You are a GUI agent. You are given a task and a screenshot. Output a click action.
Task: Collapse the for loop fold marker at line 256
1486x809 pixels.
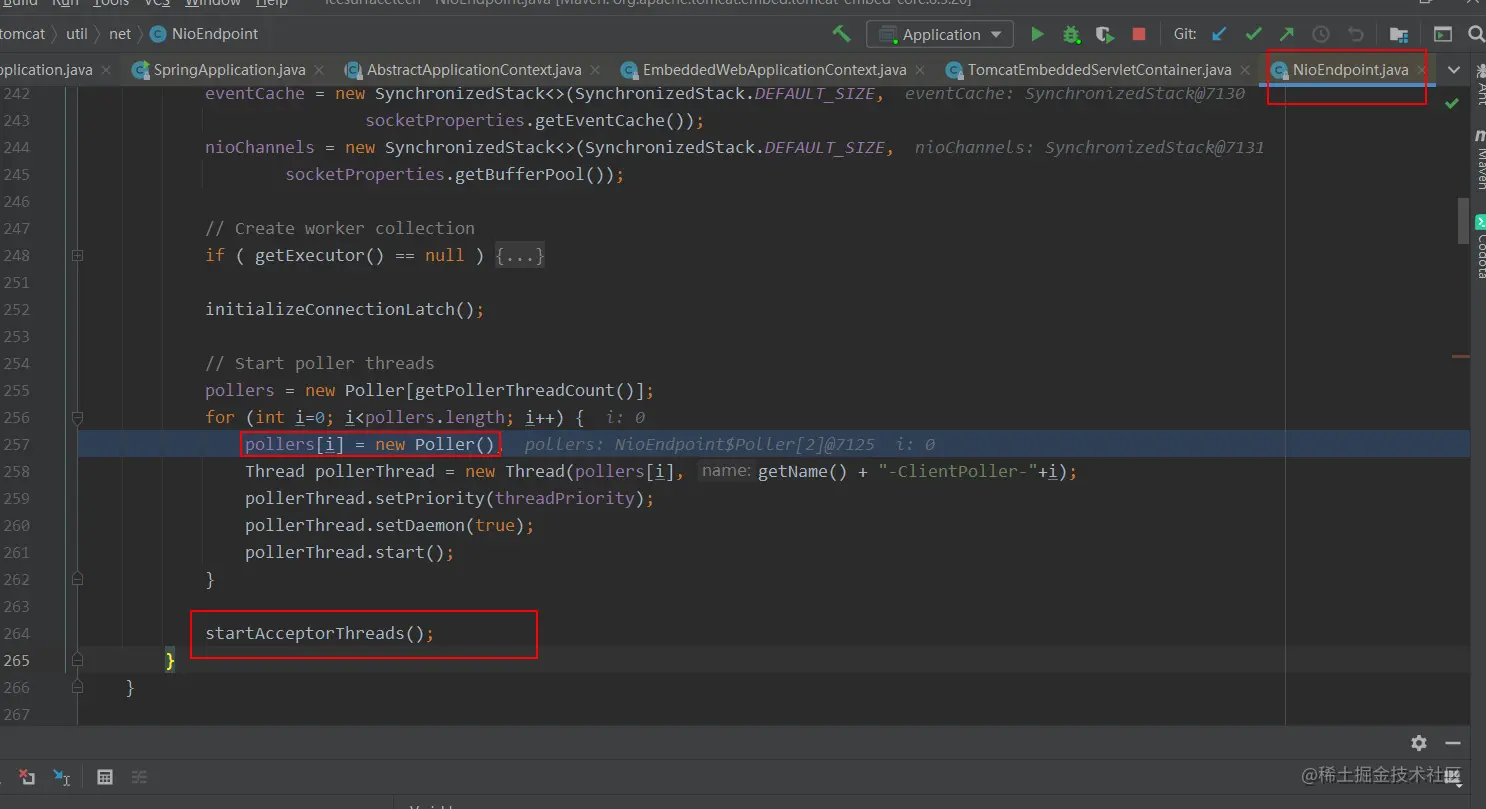pos(77,418)
